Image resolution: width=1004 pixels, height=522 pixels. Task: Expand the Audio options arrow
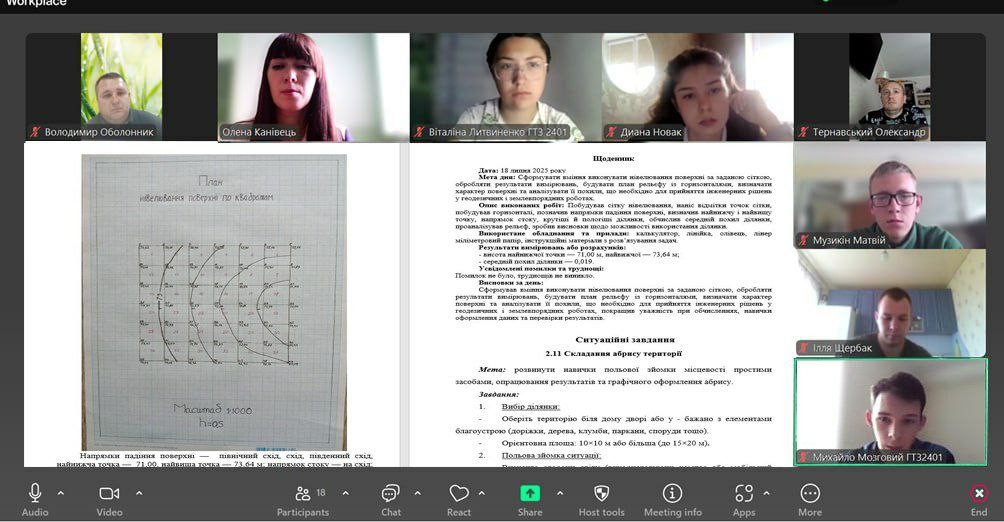point(60,493)
